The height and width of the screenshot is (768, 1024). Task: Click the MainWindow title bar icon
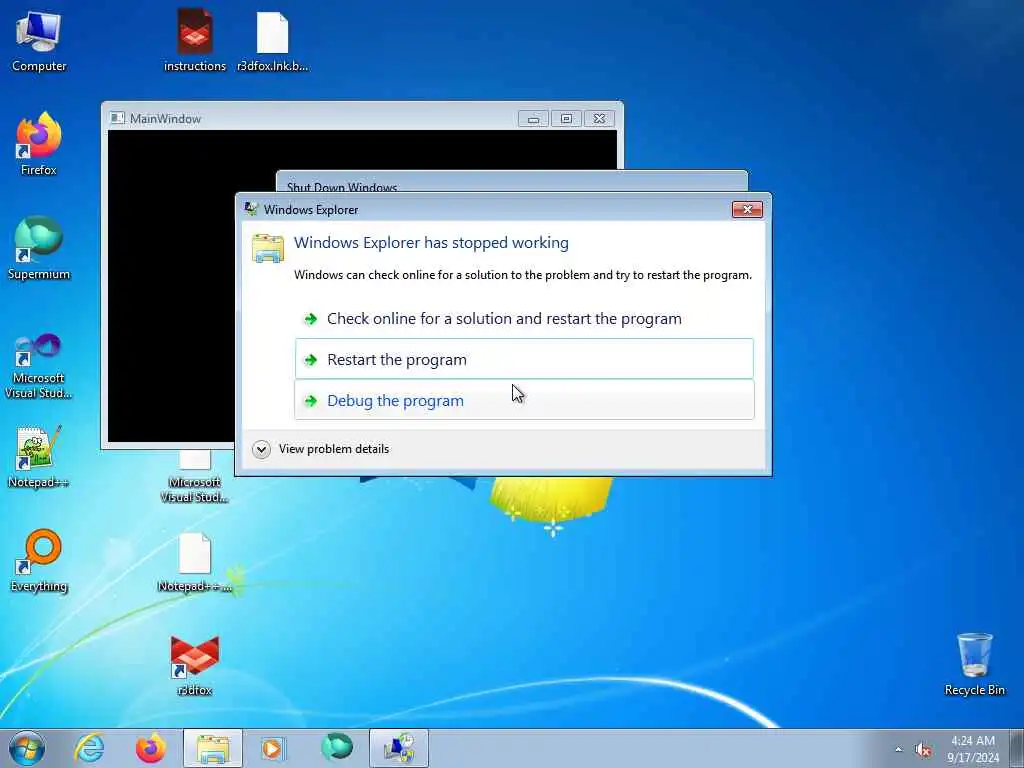click(118, 118)
